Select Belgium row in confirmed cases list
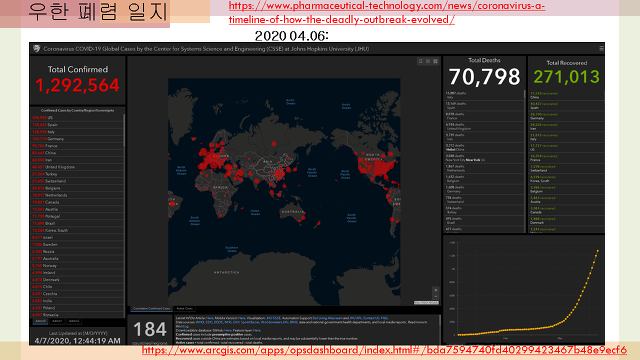This screenshot has height=360, width=640. click(77, 188)
